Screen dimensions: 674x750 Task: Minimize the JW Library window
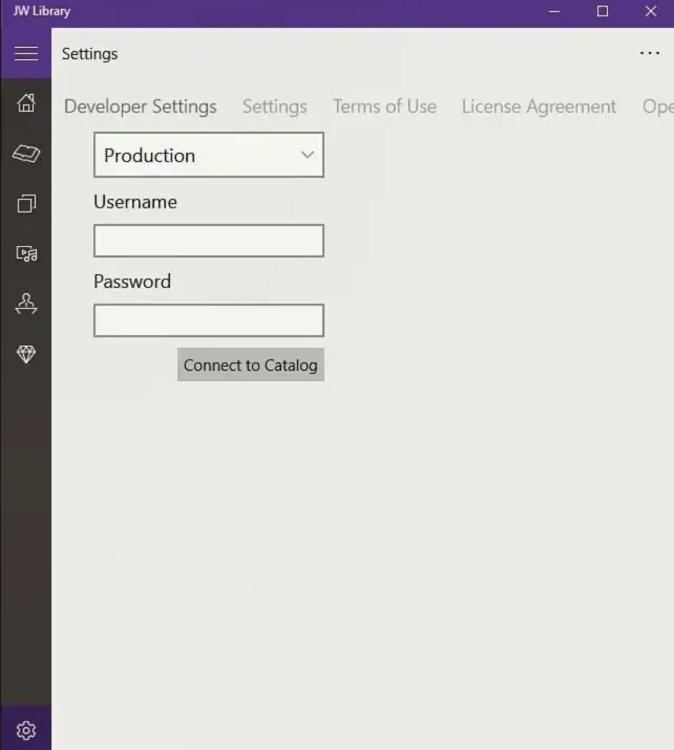(x=555, y=12)
